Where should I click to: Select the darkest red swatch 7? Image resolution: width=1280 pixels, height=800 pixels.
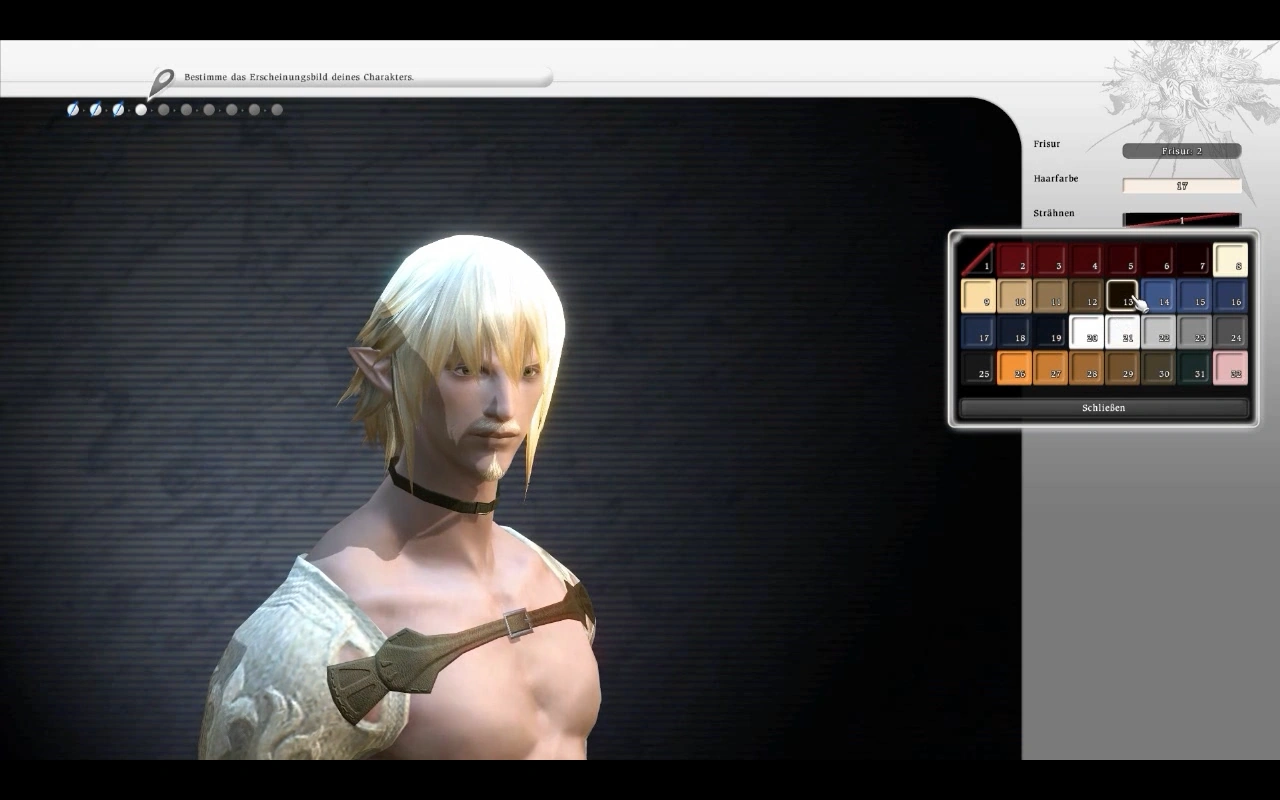pos(1194,260)
